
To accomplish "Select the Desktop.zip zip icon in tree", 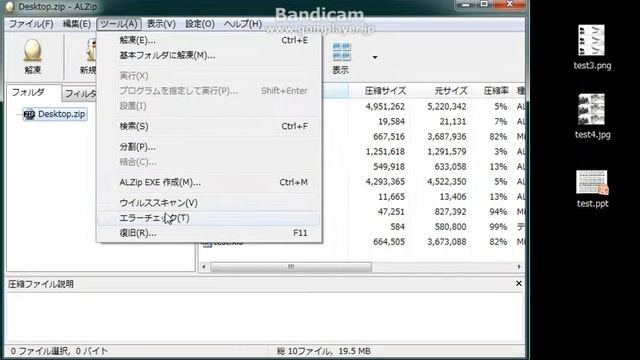I will click(29, 114).
